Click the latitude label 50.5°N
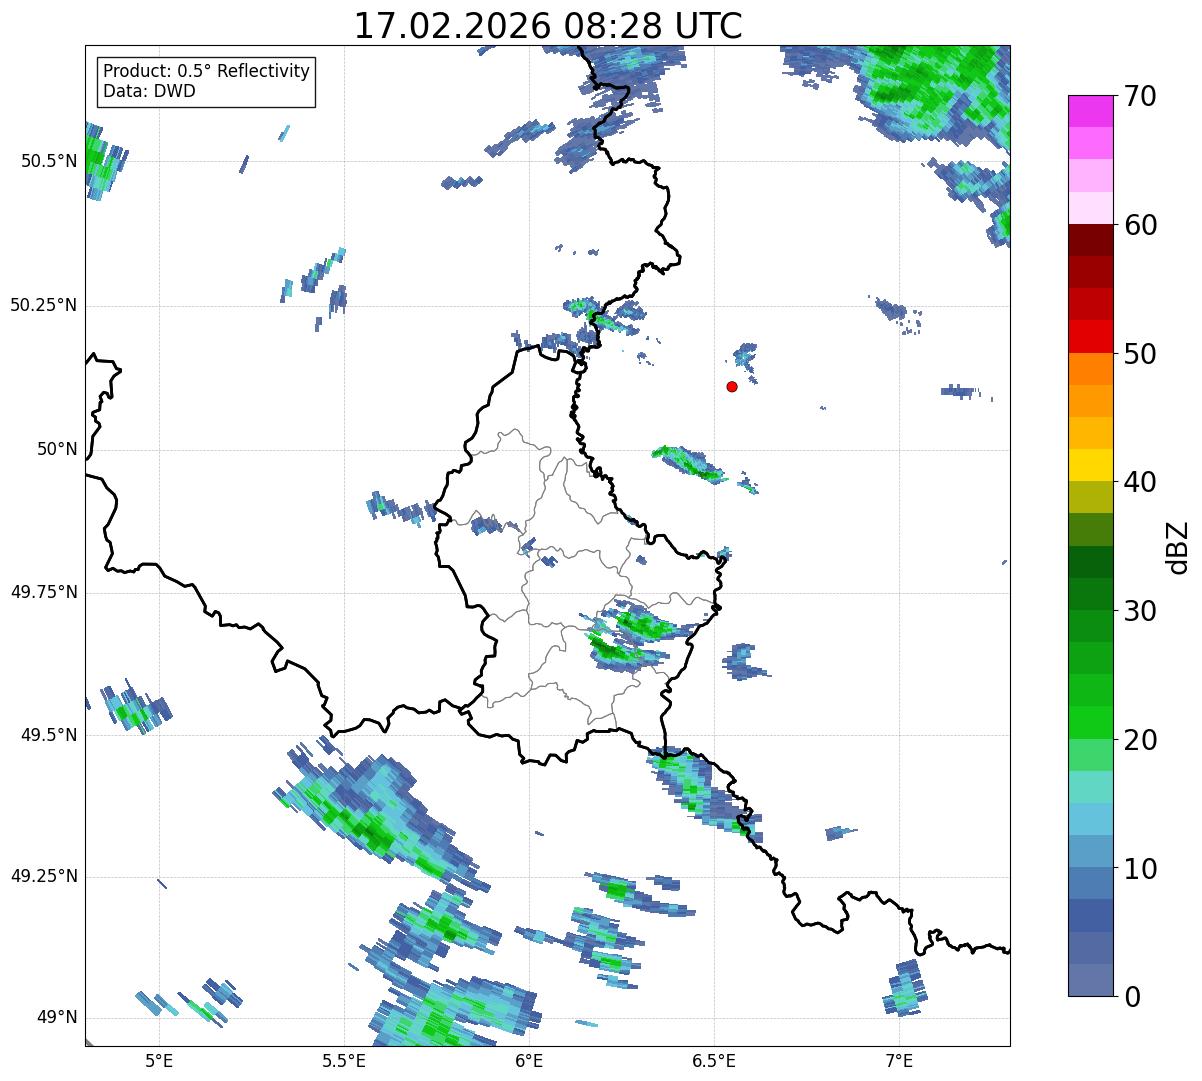This screenshot has width=1202, height=1081. point(48,161)
